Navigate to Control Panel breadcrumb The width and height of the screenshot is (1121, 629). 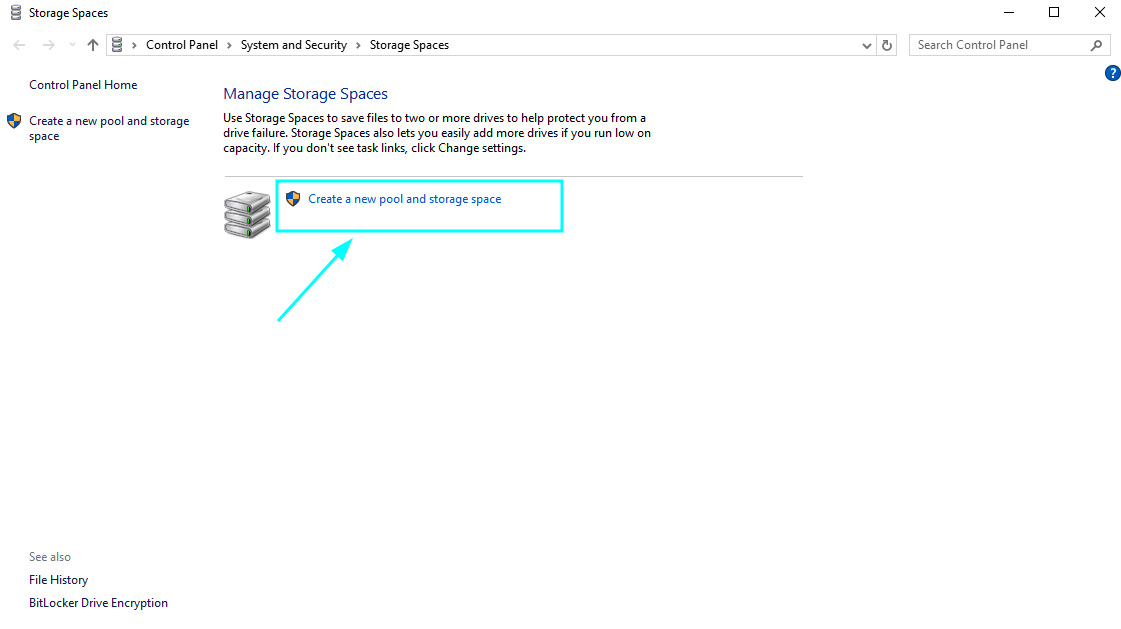(181, 45)
